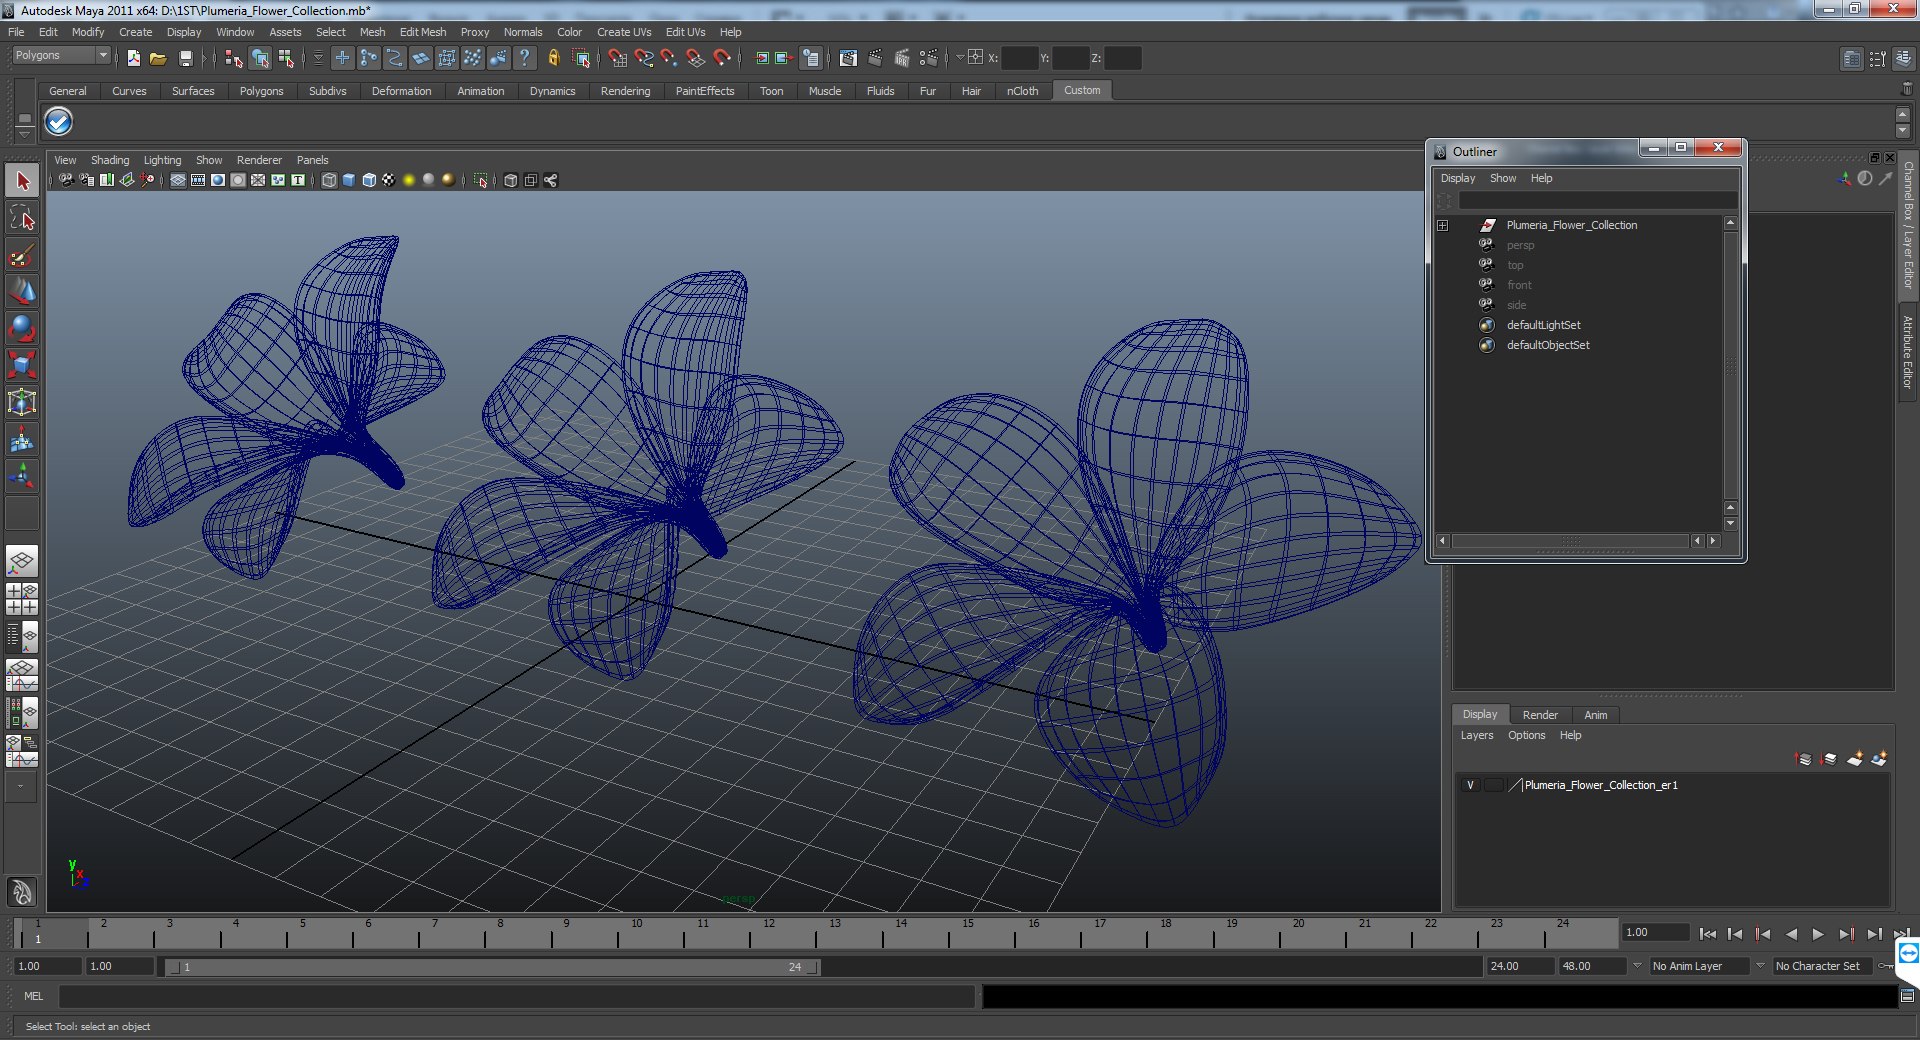Image resolution: width=1920 pixels, height=1040 pixels.
Task: Open Layers menu in layer editor
Action: (1476, 735)
